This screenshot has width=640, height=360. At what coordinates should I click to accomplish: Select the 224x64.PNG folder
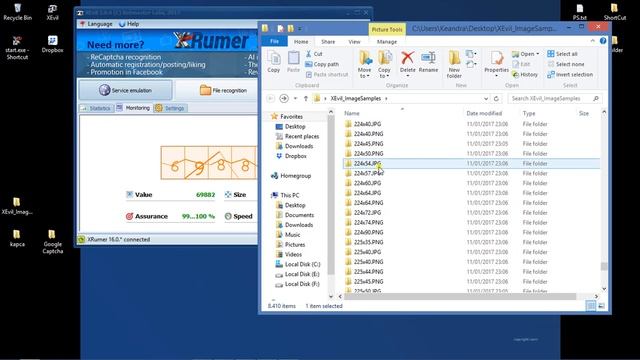(369, 202)
